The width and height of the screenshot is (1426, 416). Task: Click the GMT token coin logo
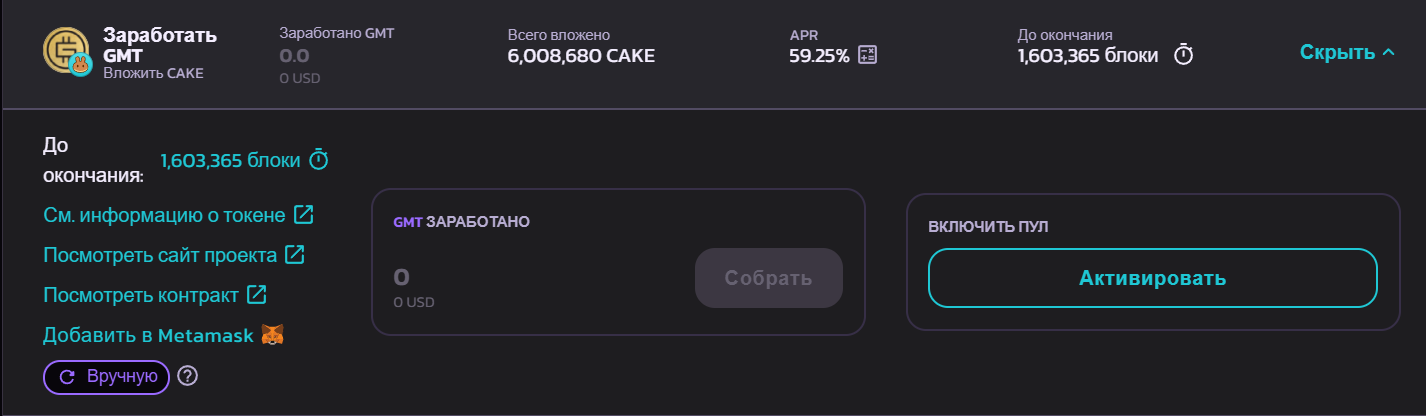(x=66, y=50)
